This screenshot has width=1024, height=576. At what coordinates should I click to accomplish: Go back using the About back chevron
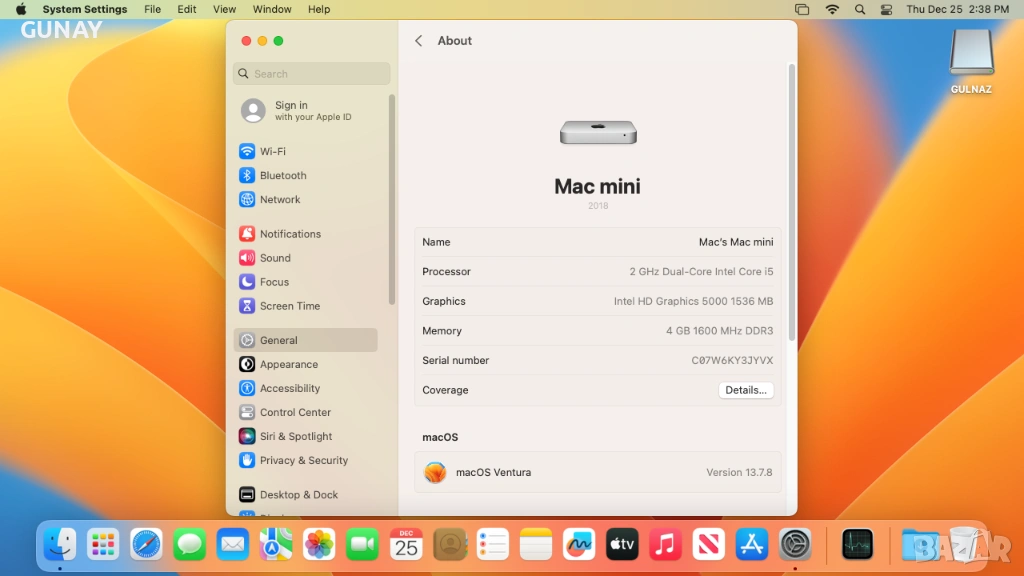(419, 41)
